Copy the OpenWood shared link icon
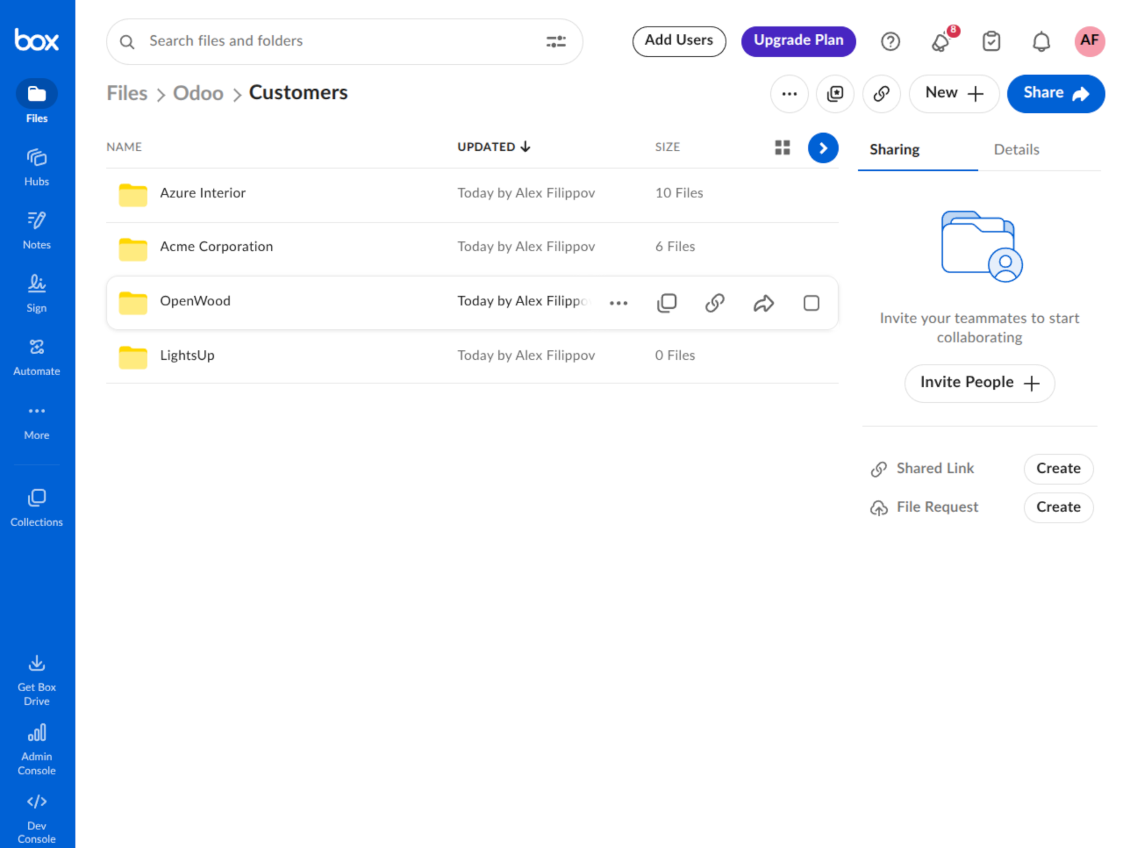Viewport: 1130px width, 848px height. point(715,303)
